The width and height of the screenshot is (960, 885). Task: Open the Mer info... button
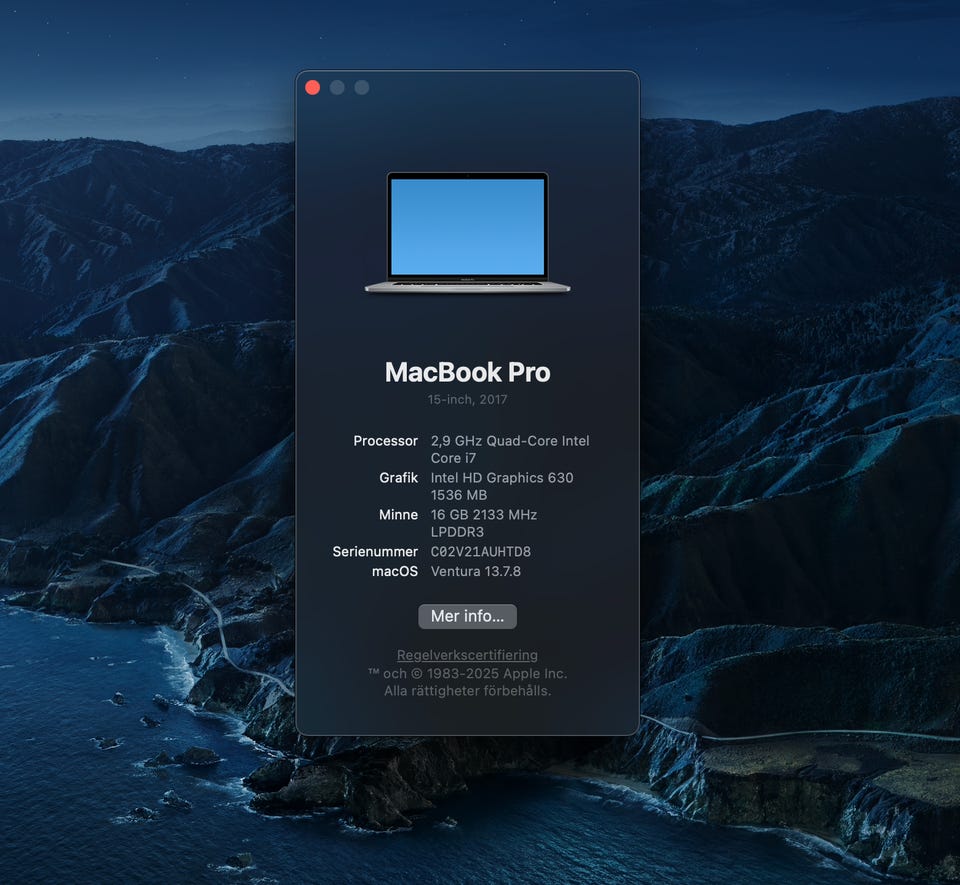467,616
